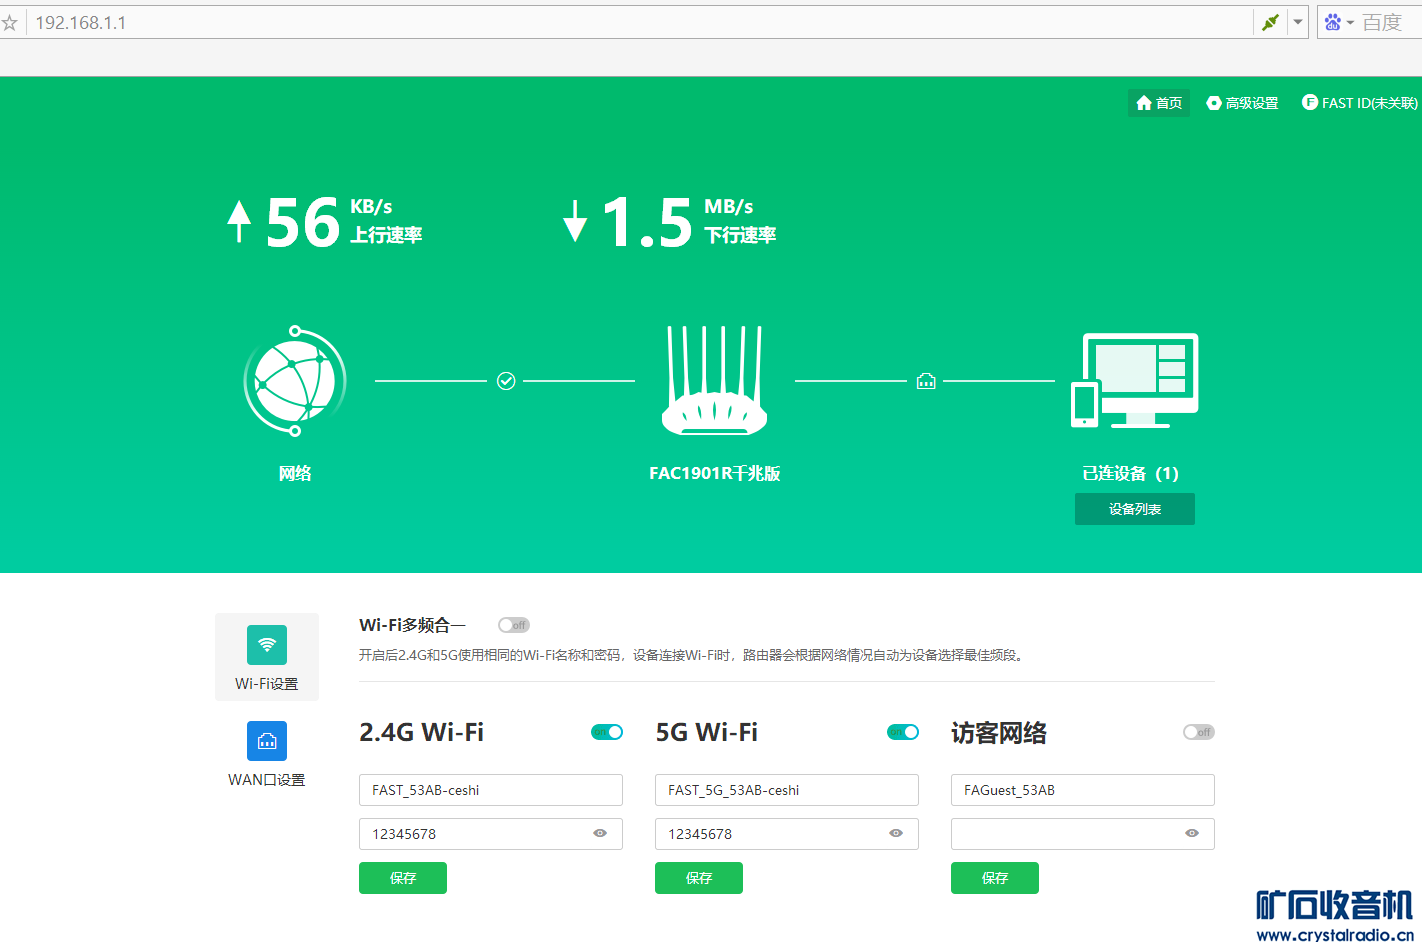Expand the address bar dropdown arrow
The width and height of the screenshot is (1422, 948).
pos(1298,22)
